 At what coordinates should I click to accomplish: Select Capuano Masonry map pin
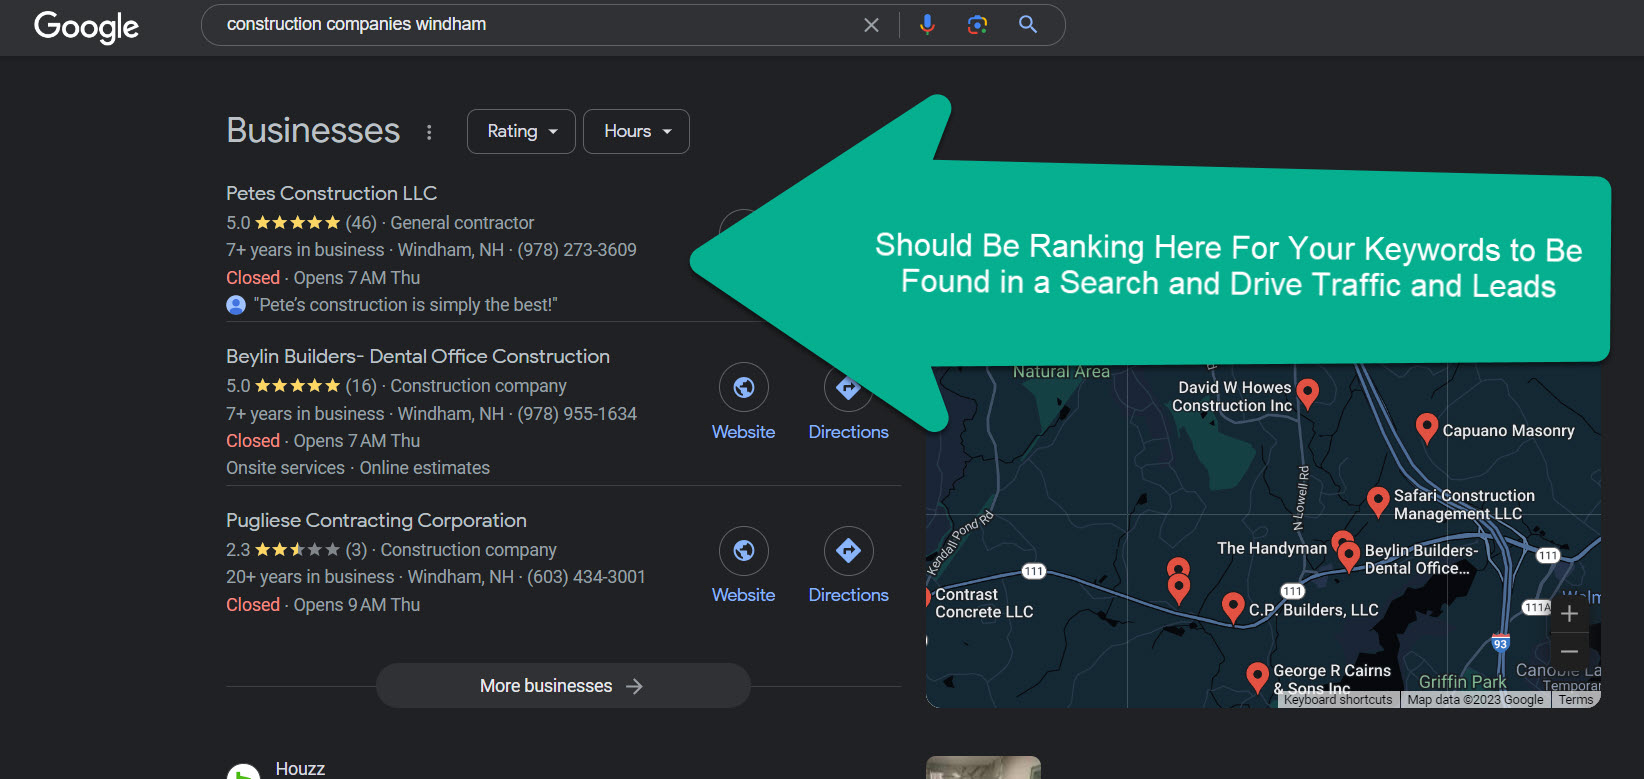tap(1427, 428)
